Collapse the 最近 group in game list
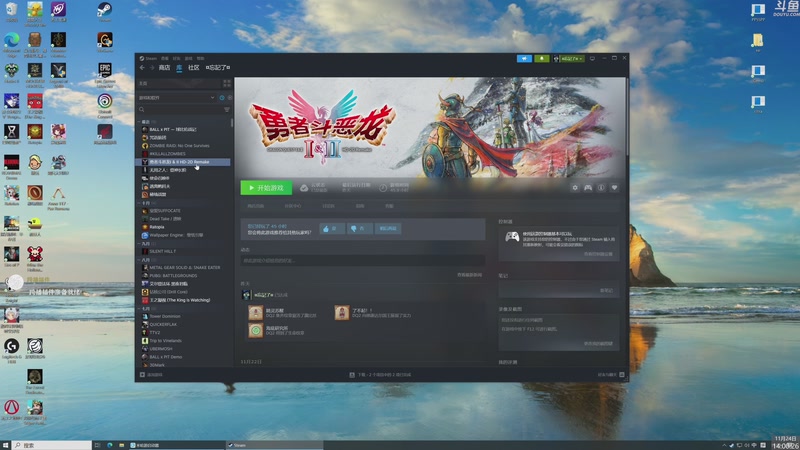This screenshot has width=800, height=450. pyautogui.click(x=139, y=121)
